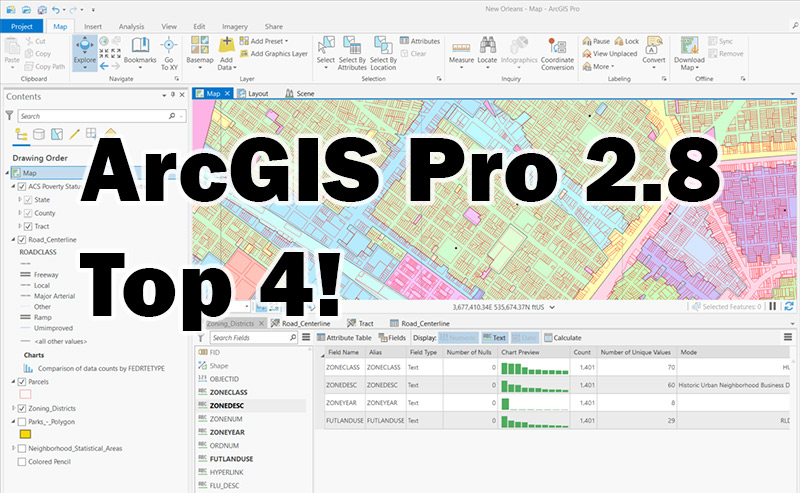This screenshot has width=800, height=493.
Task: Click View Unplaced labels
Action: [610, 54]
